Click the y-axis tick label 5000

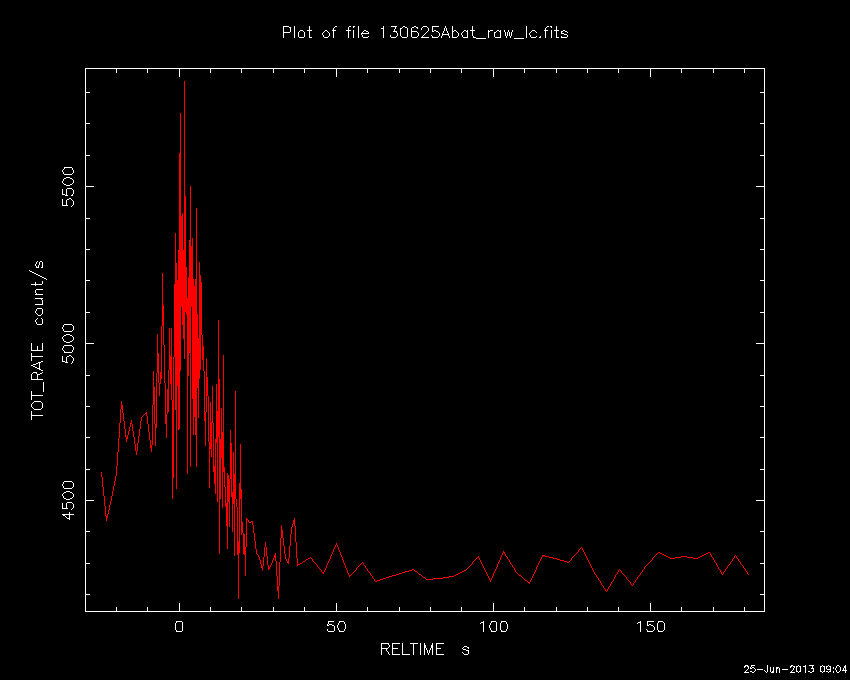68,344
